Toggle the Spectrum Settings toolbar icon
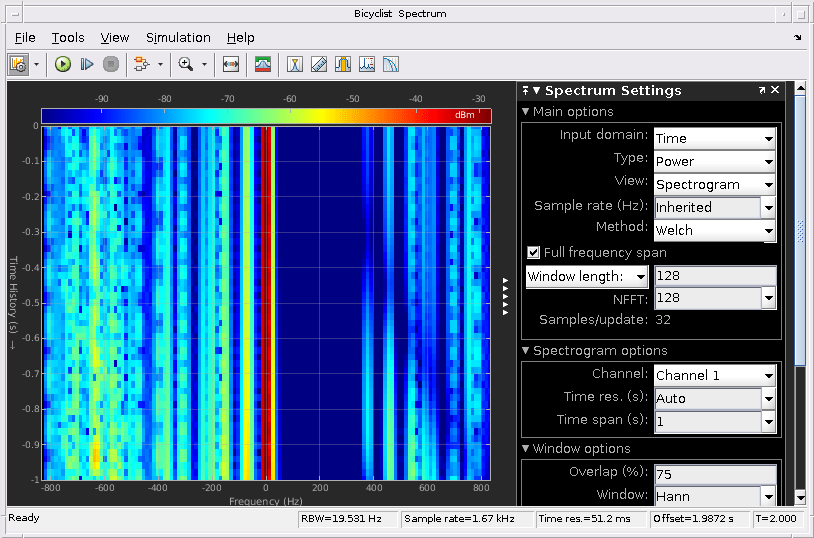 coord(263,64)
